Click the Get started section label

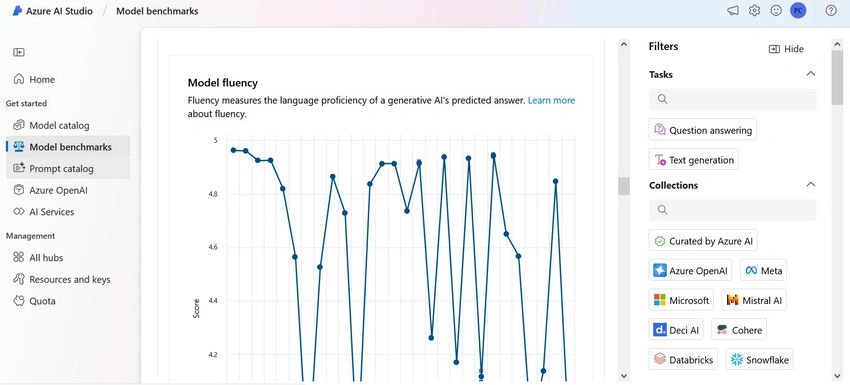(26, 103)
